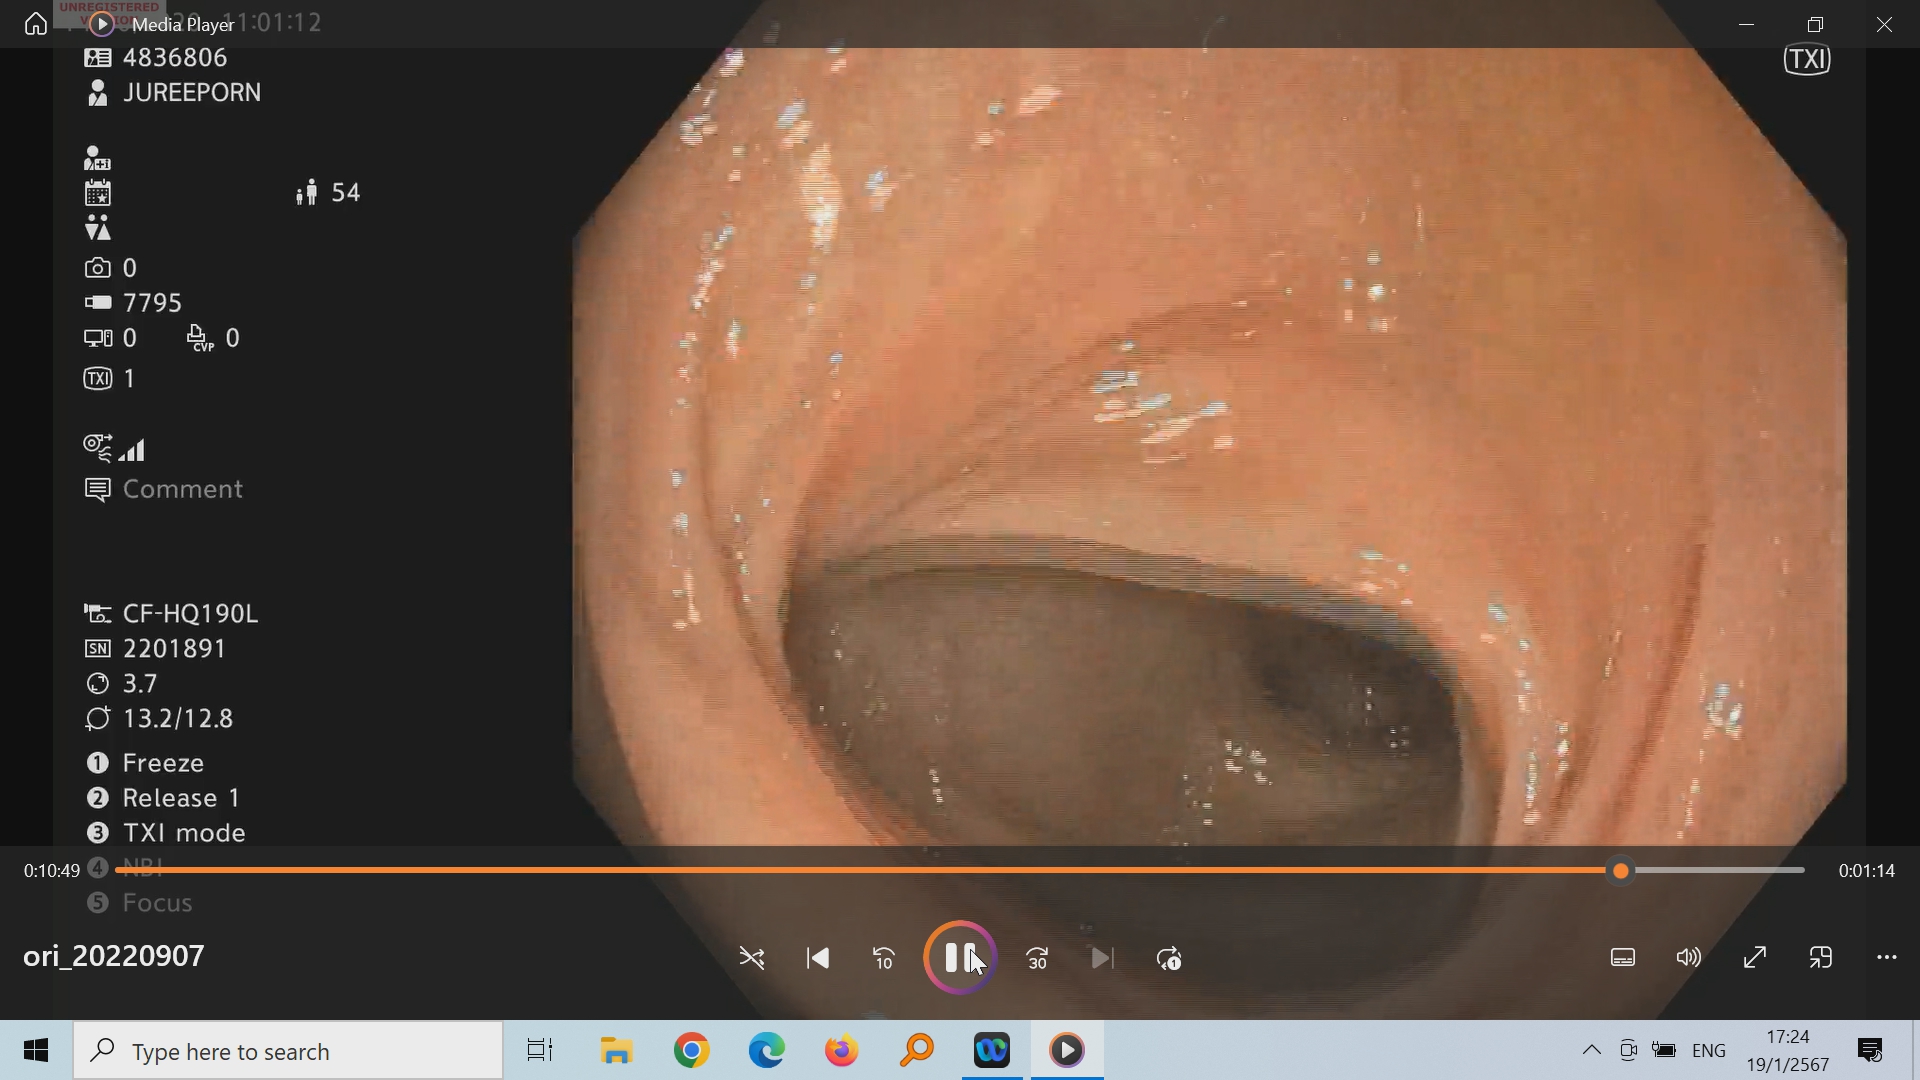The height and width of the screenshot is (1080, 1920).
Task: Click the age value 54
Action: tap(346, 193)
